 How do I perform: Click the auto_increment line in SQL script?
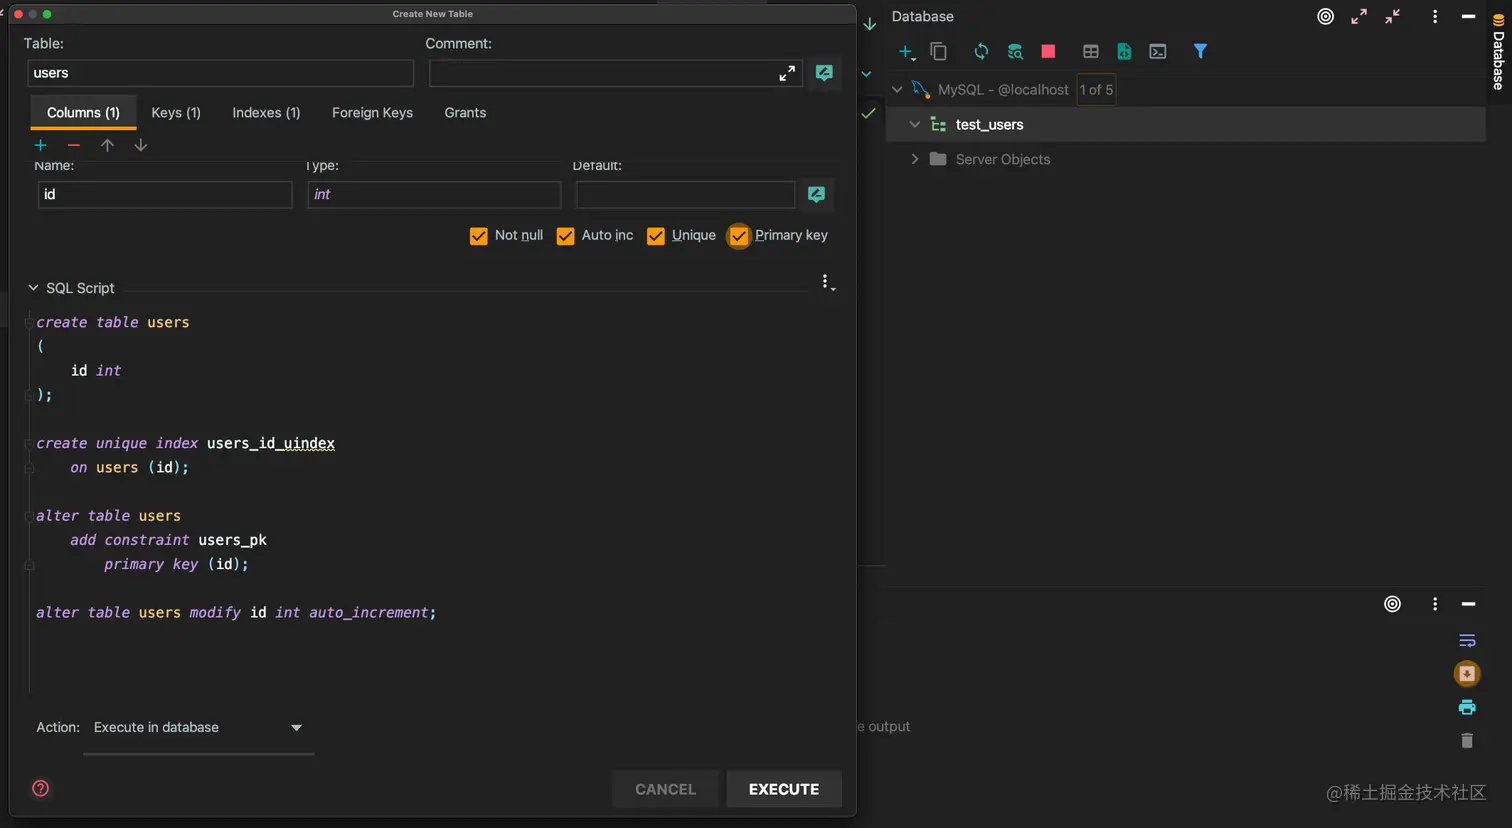pos(236,612)
